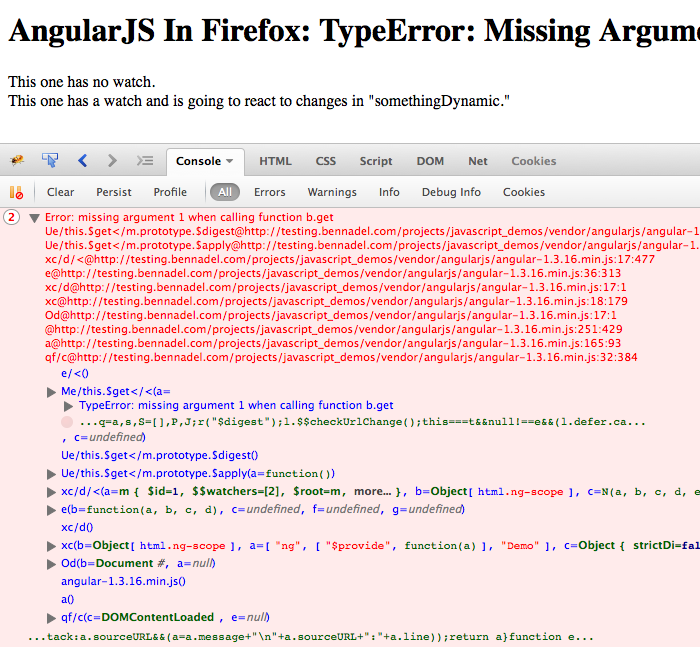
Task: Filter console by Cookies in filter bar
Action: point(524,192)
